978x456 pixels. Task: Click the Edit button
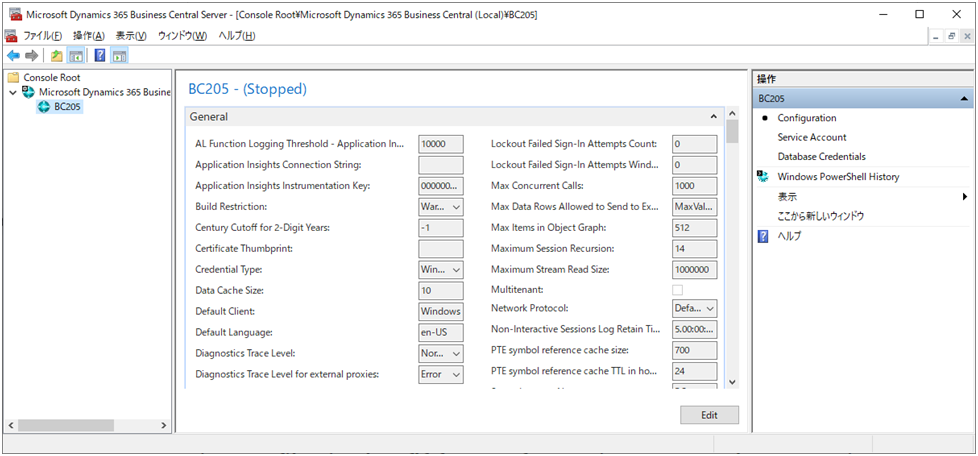pyautogui.click(x=709, y=415)
